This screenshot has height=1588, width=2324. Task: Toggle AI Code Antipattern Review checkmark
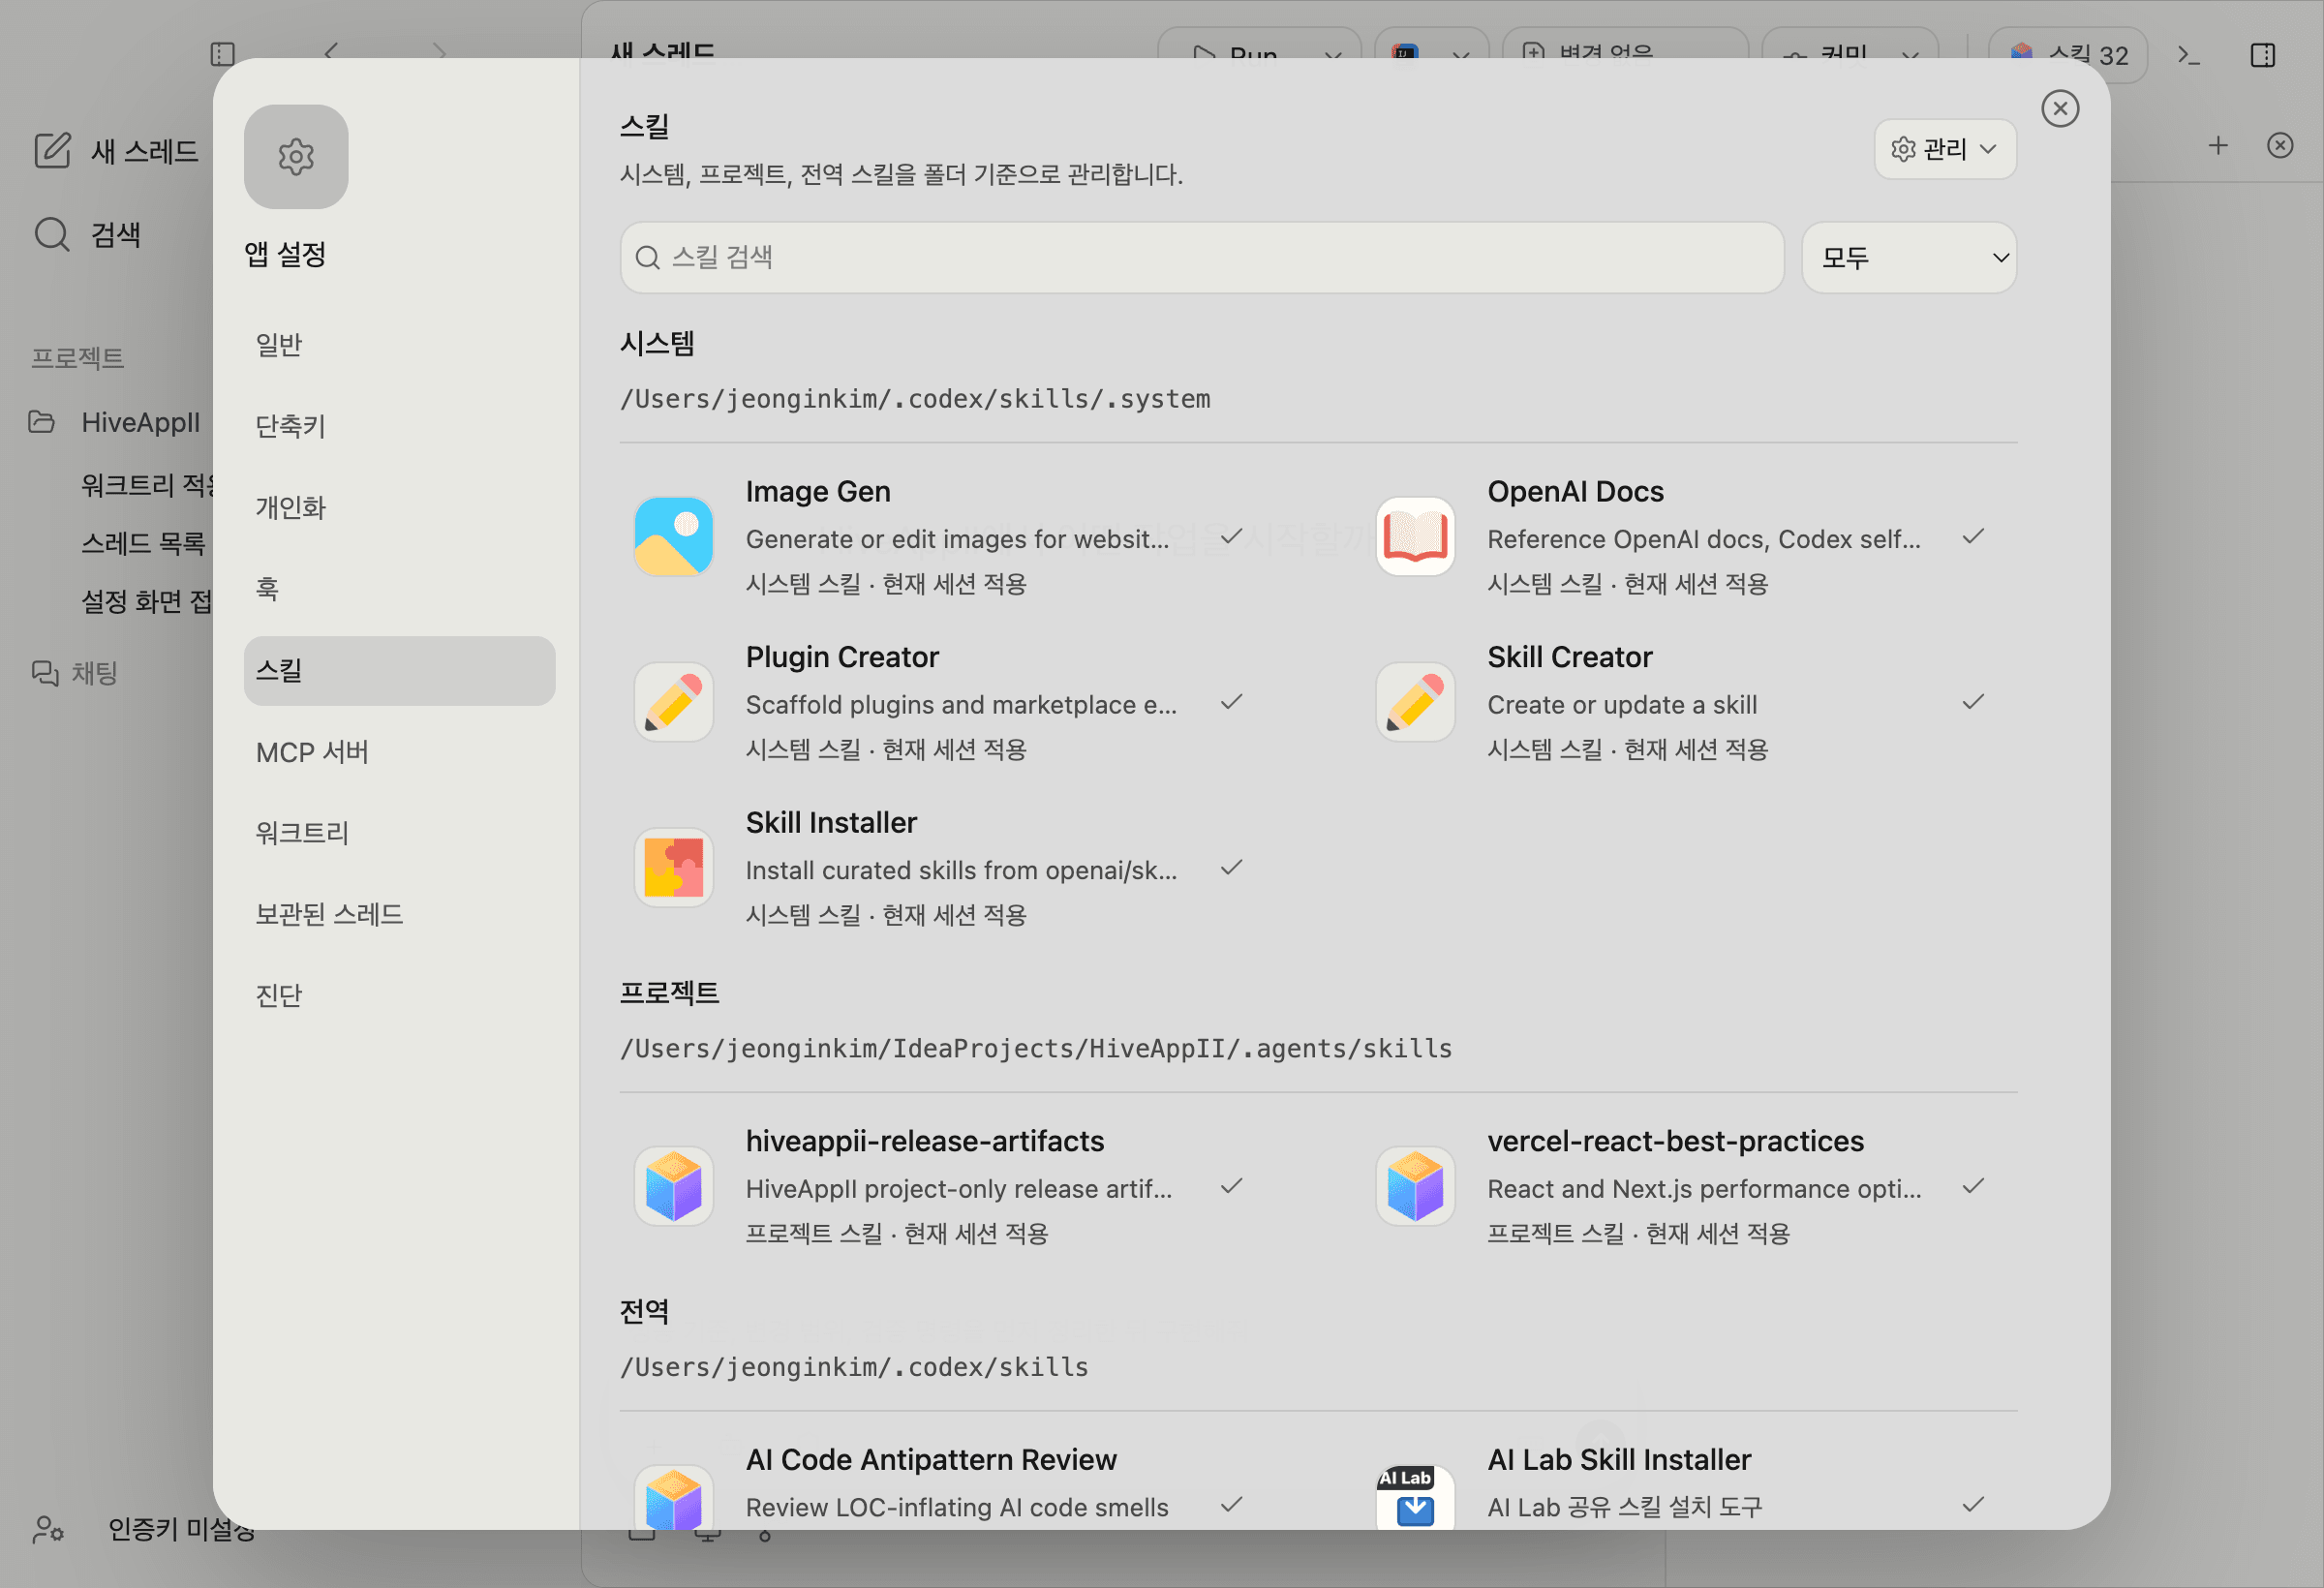(x=1232, y=1505)
